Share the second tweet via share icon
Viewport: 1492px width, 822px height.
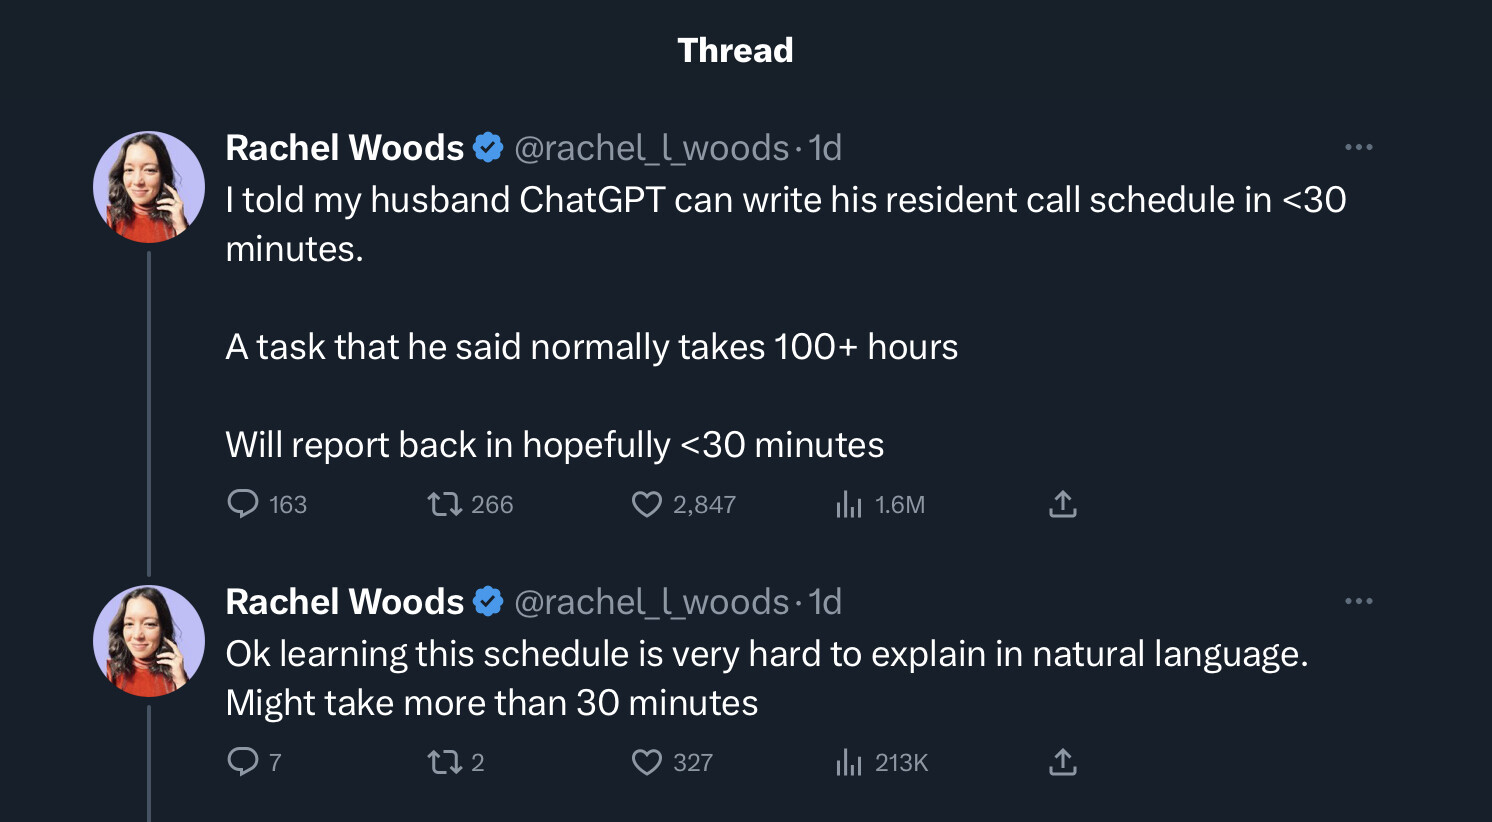(1062, 762)
